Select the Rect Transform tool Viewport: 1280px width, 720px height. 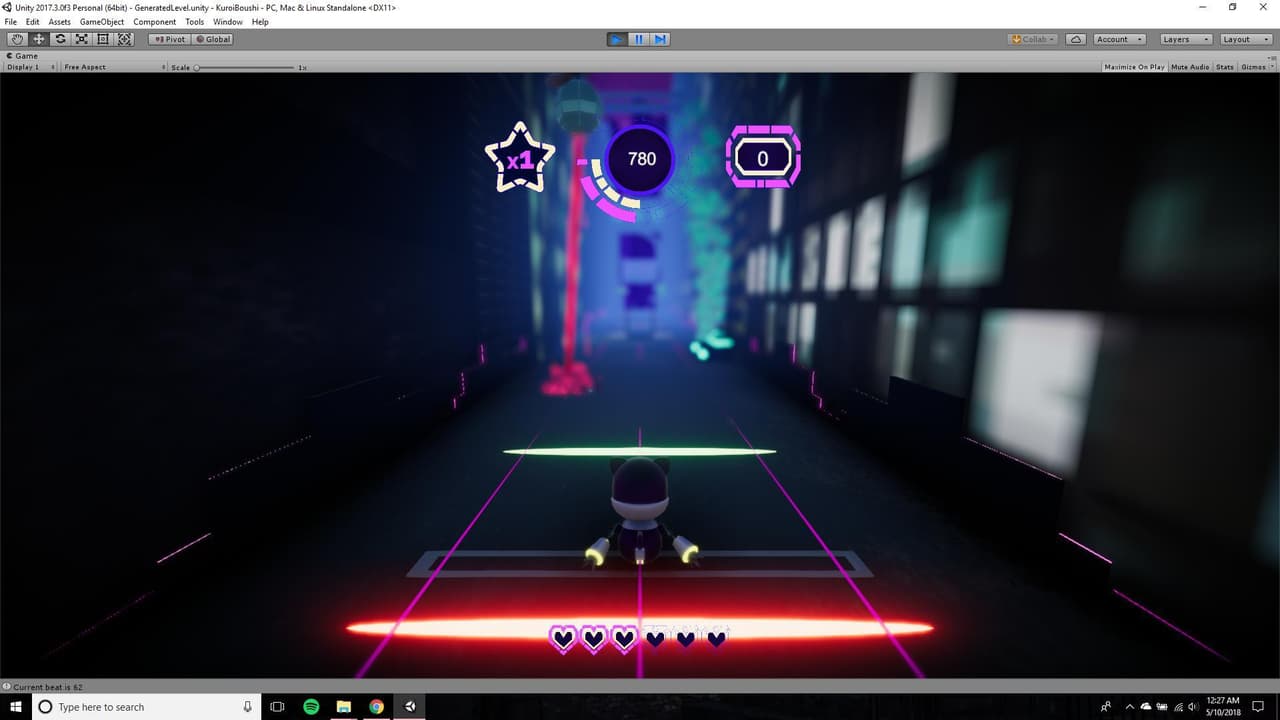(103, 39)
